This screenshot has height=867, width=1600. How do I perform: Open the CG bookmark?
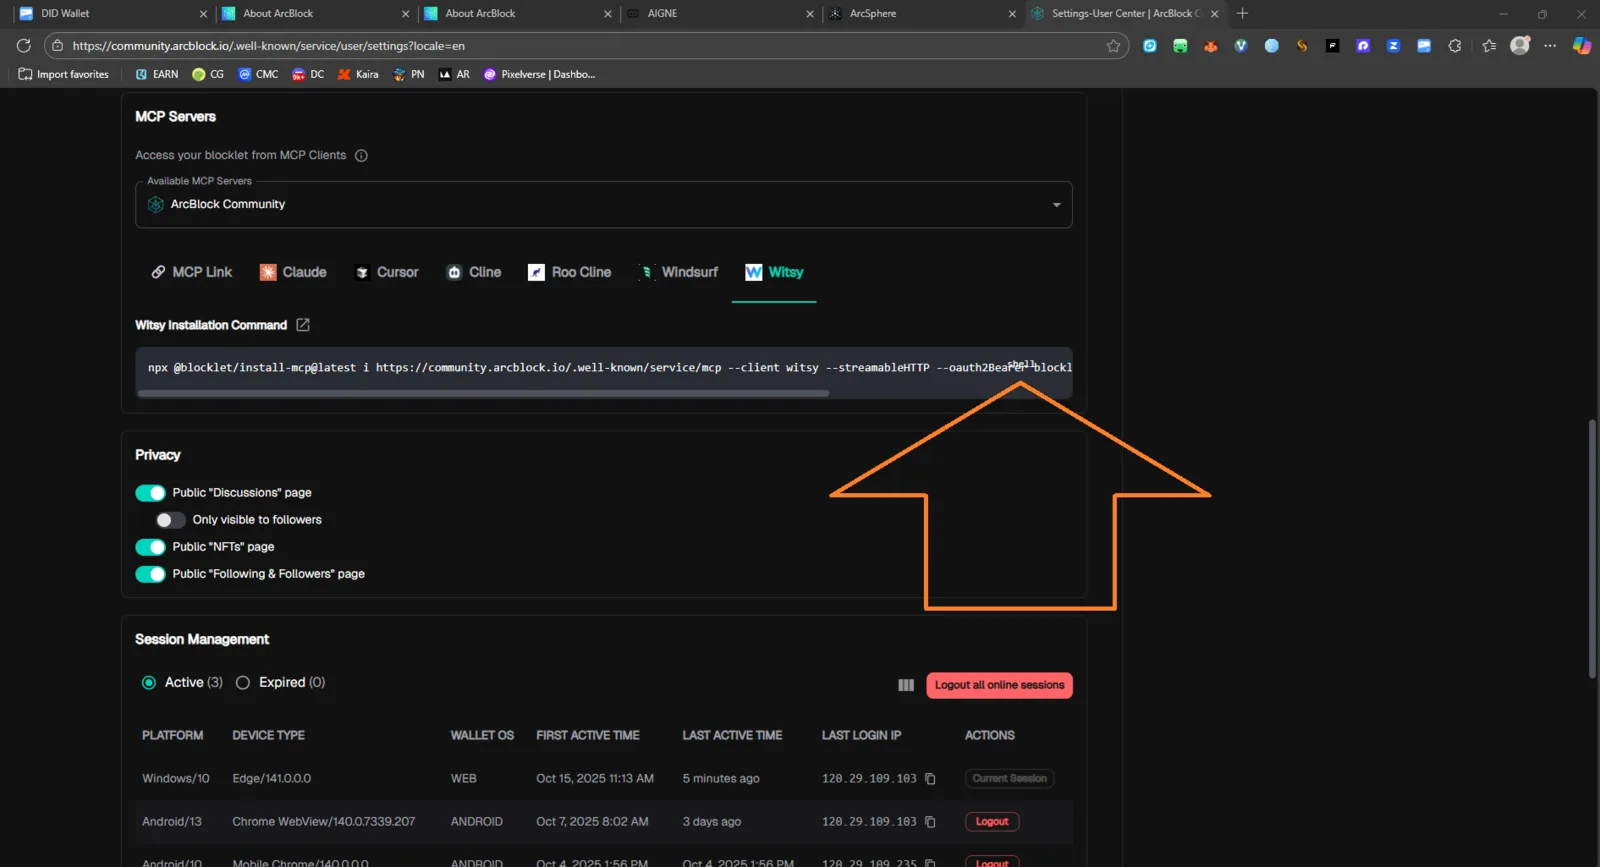[x=208, y=74]
